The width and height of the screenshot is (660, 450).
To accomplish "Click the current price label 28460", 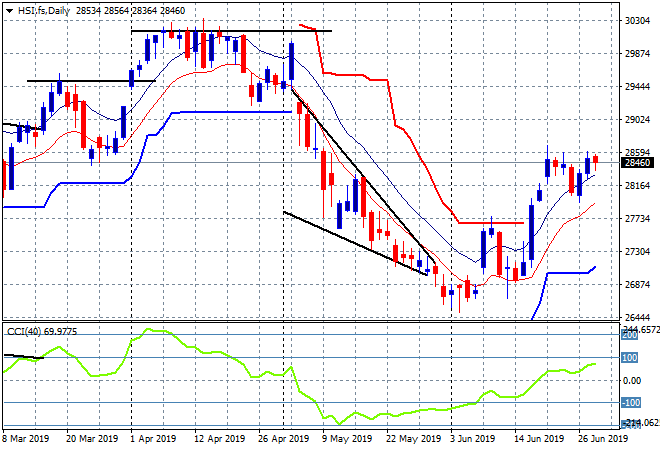I will pos(637,162).
